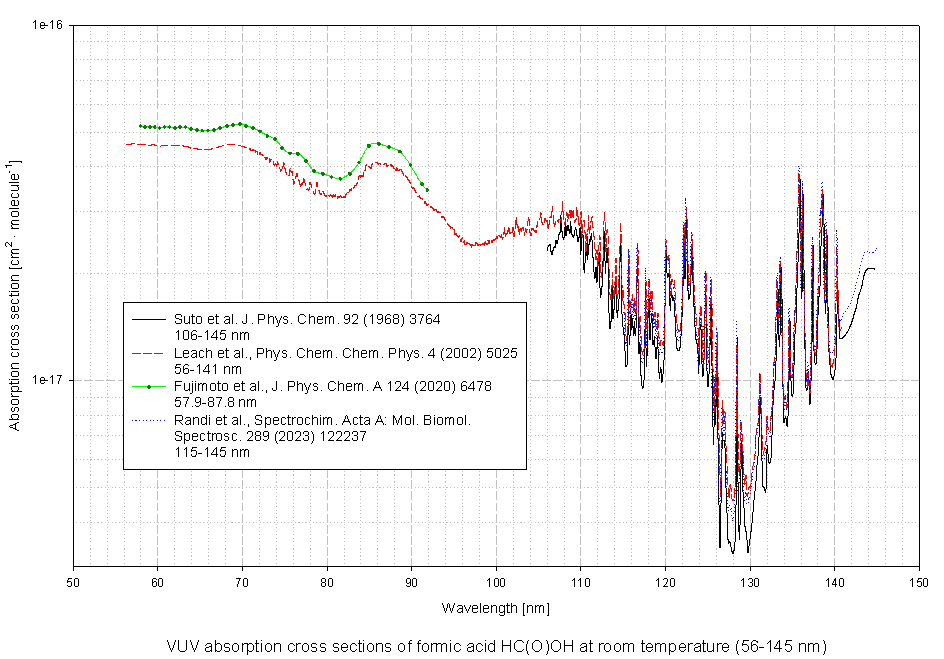Click the blue dotted line legend sample
The height and width of the screenshot is (659, 944).
[x=147, y=420]
